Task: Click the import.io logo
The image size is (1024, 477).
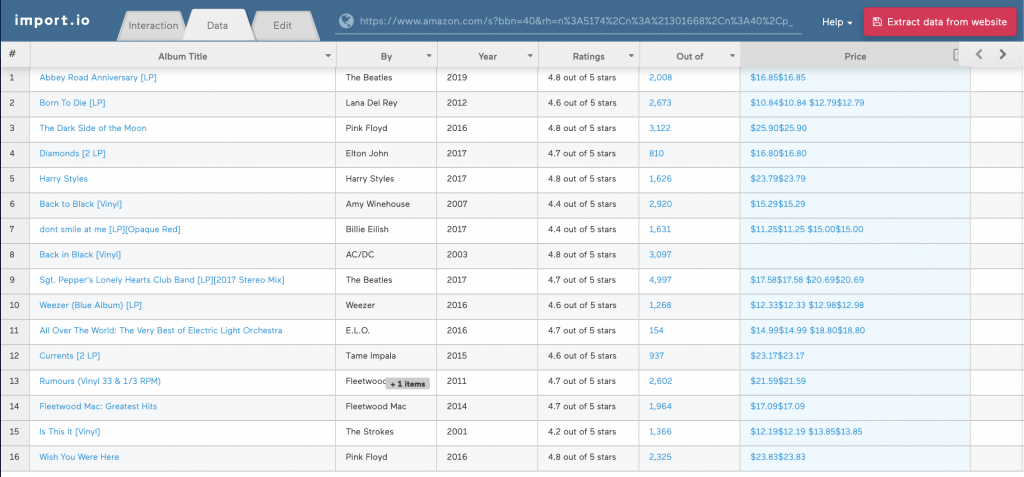Action: pyautogui.click(x=54, y=21)
